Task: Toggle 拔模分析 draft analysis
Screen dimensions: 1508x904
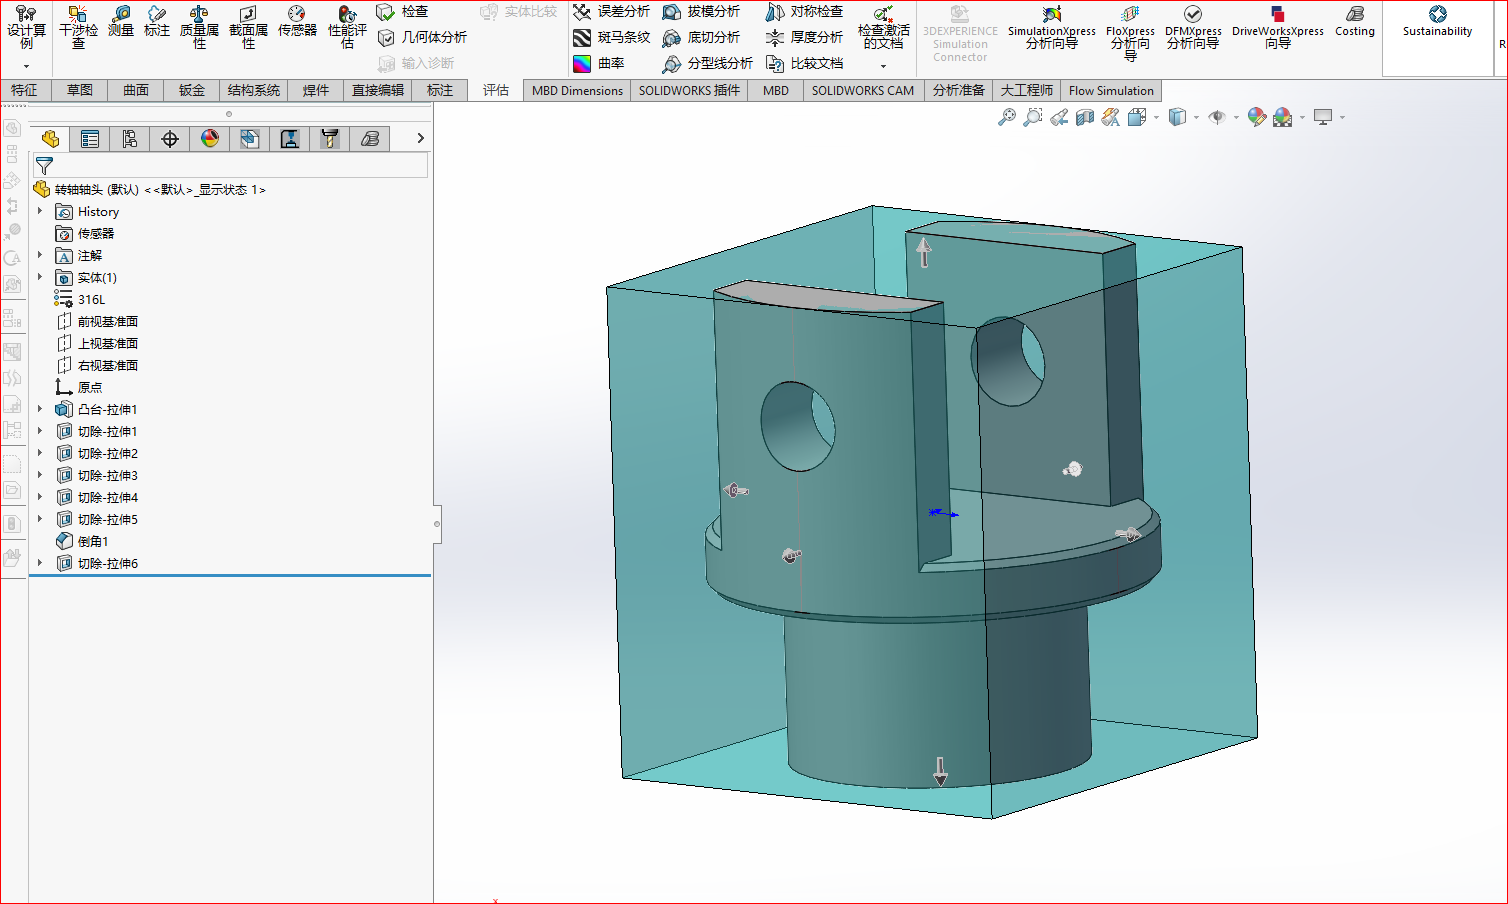Action: 702,12
